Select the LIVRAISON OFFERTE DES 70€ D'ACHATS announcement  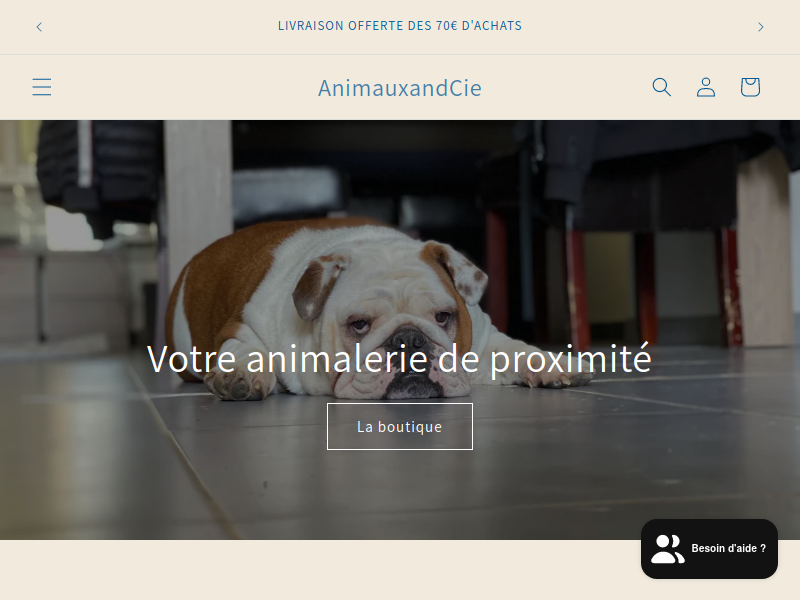[399, 26]
